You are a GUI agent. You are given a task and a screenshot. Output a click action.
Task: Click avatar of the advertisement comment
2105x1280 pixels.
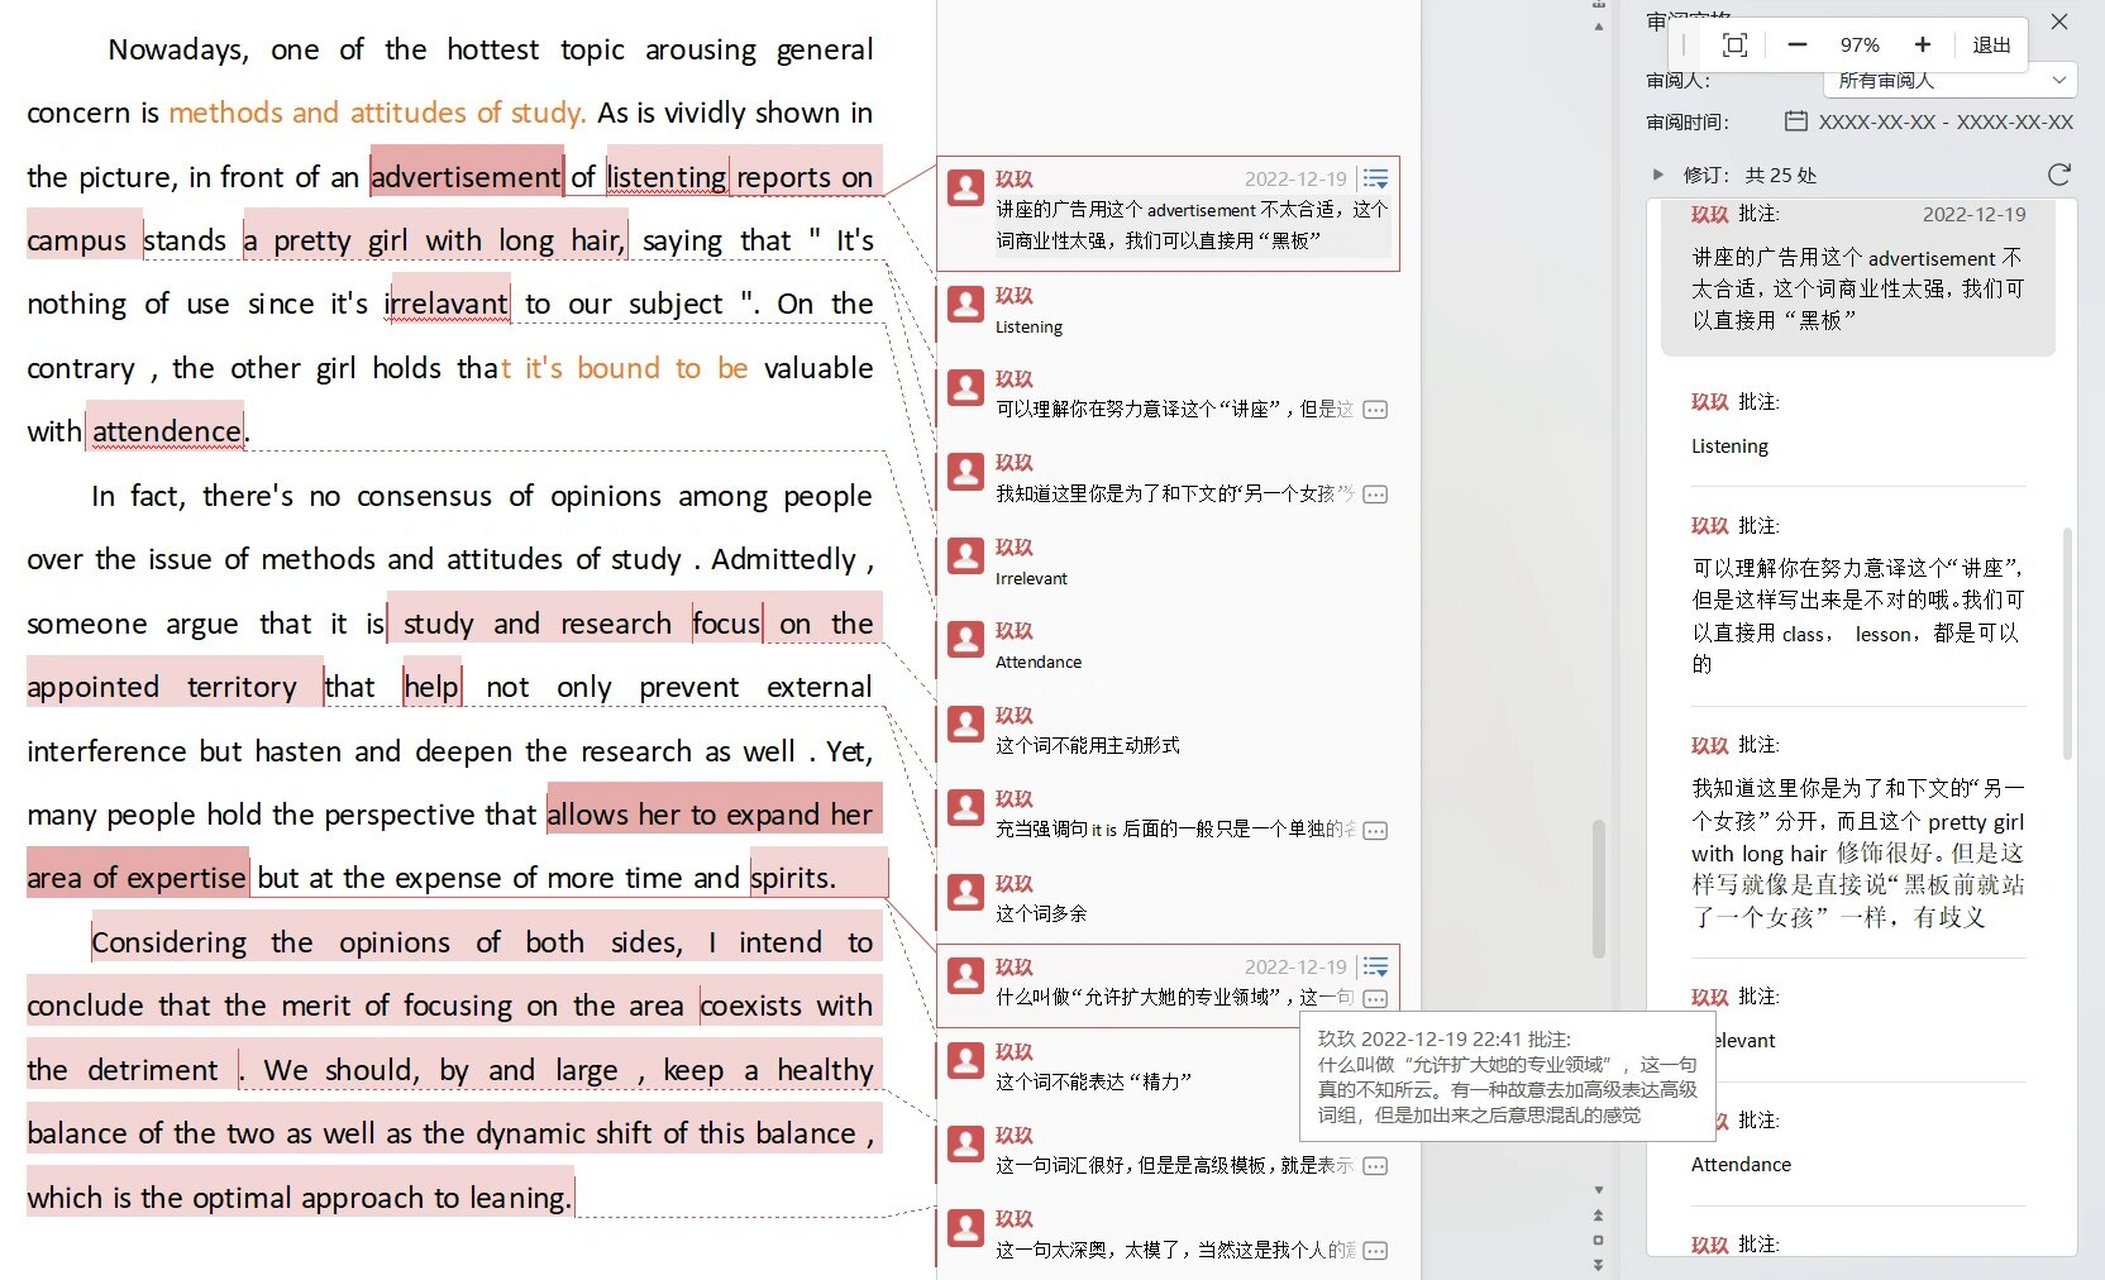coord(966,187)
